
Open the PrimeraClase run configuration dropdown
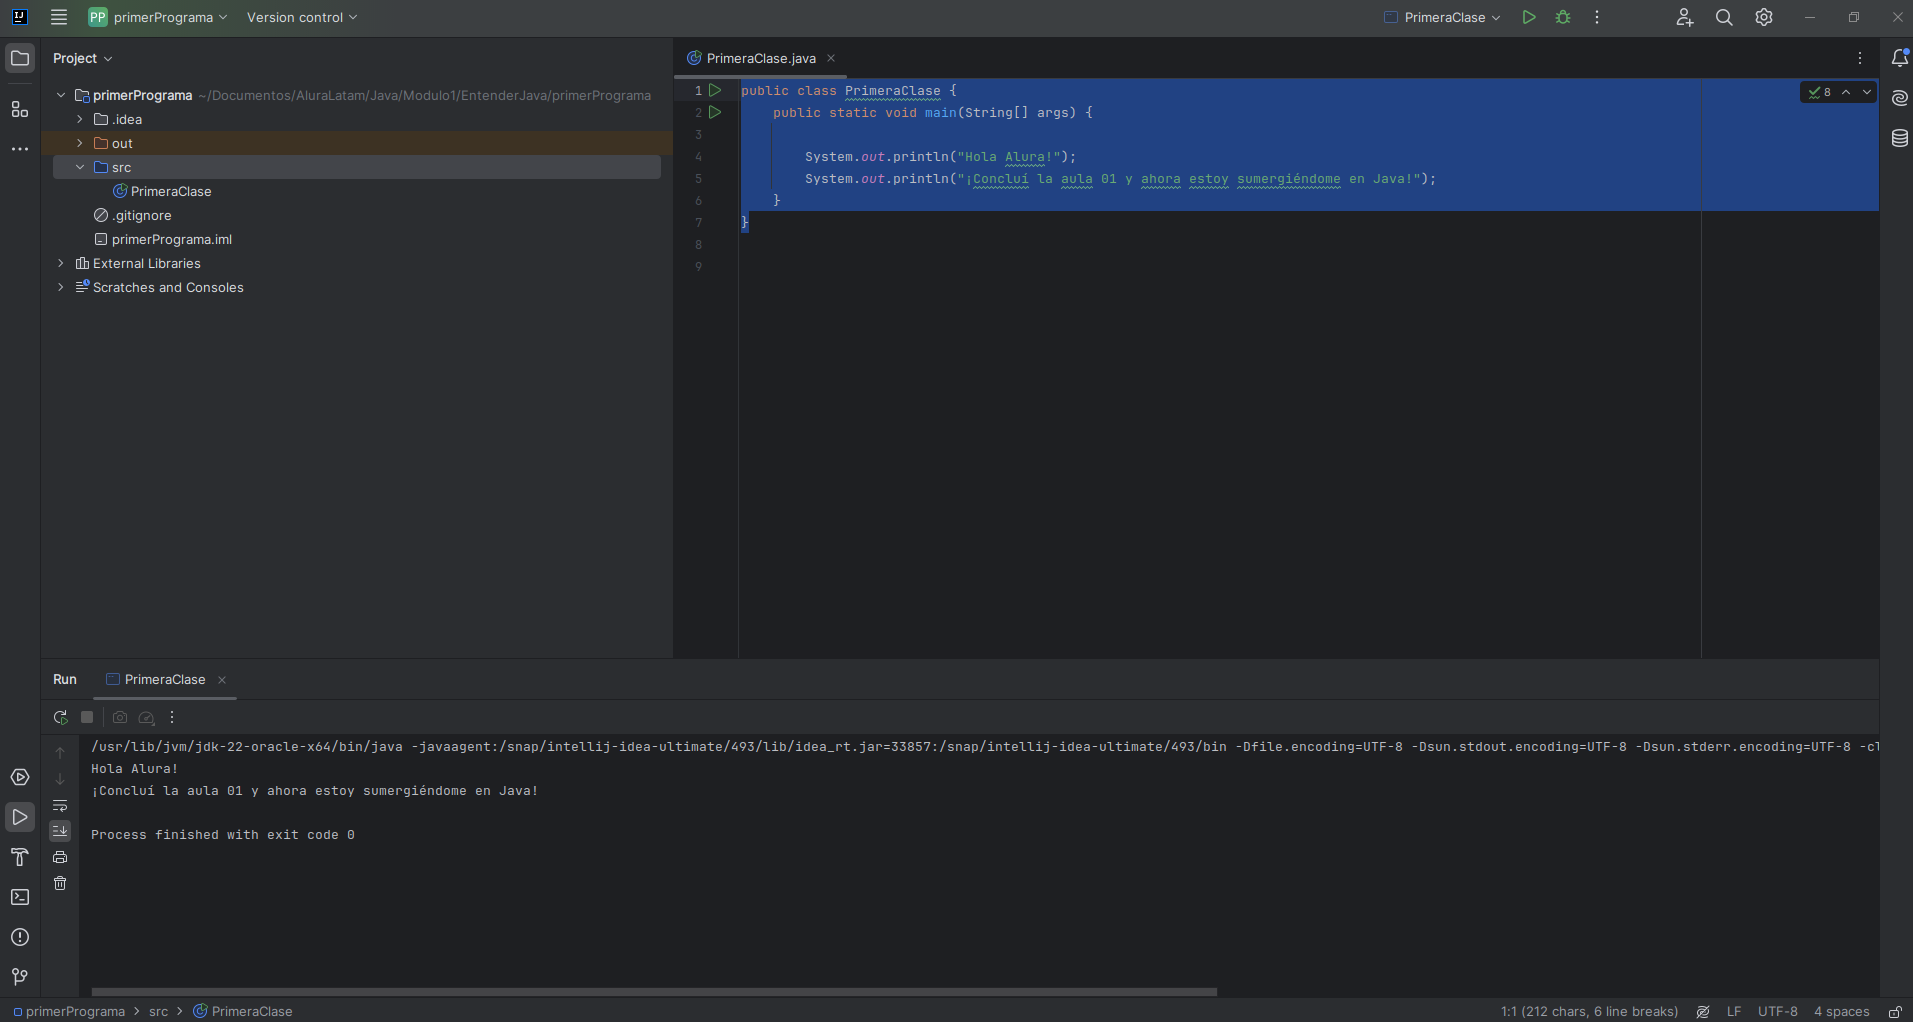coord(1443,17)
